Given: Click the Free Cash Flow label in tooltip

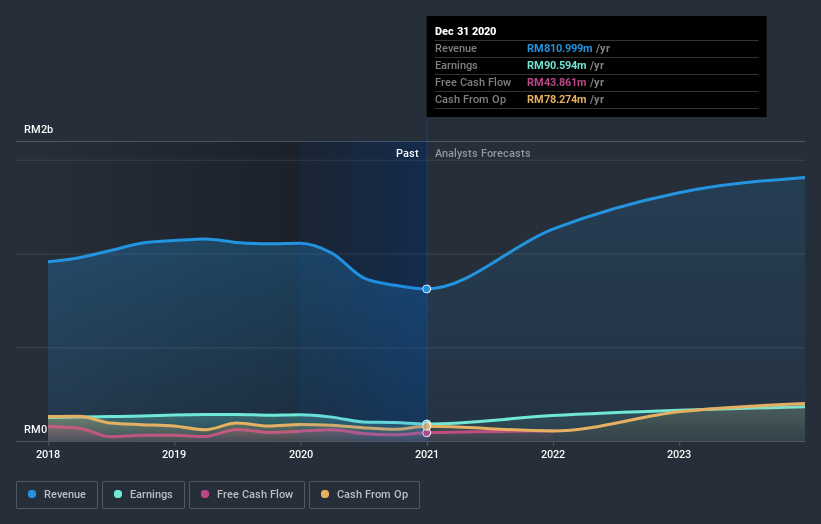Looking at the screenshot, I should [x=473, y=82].
